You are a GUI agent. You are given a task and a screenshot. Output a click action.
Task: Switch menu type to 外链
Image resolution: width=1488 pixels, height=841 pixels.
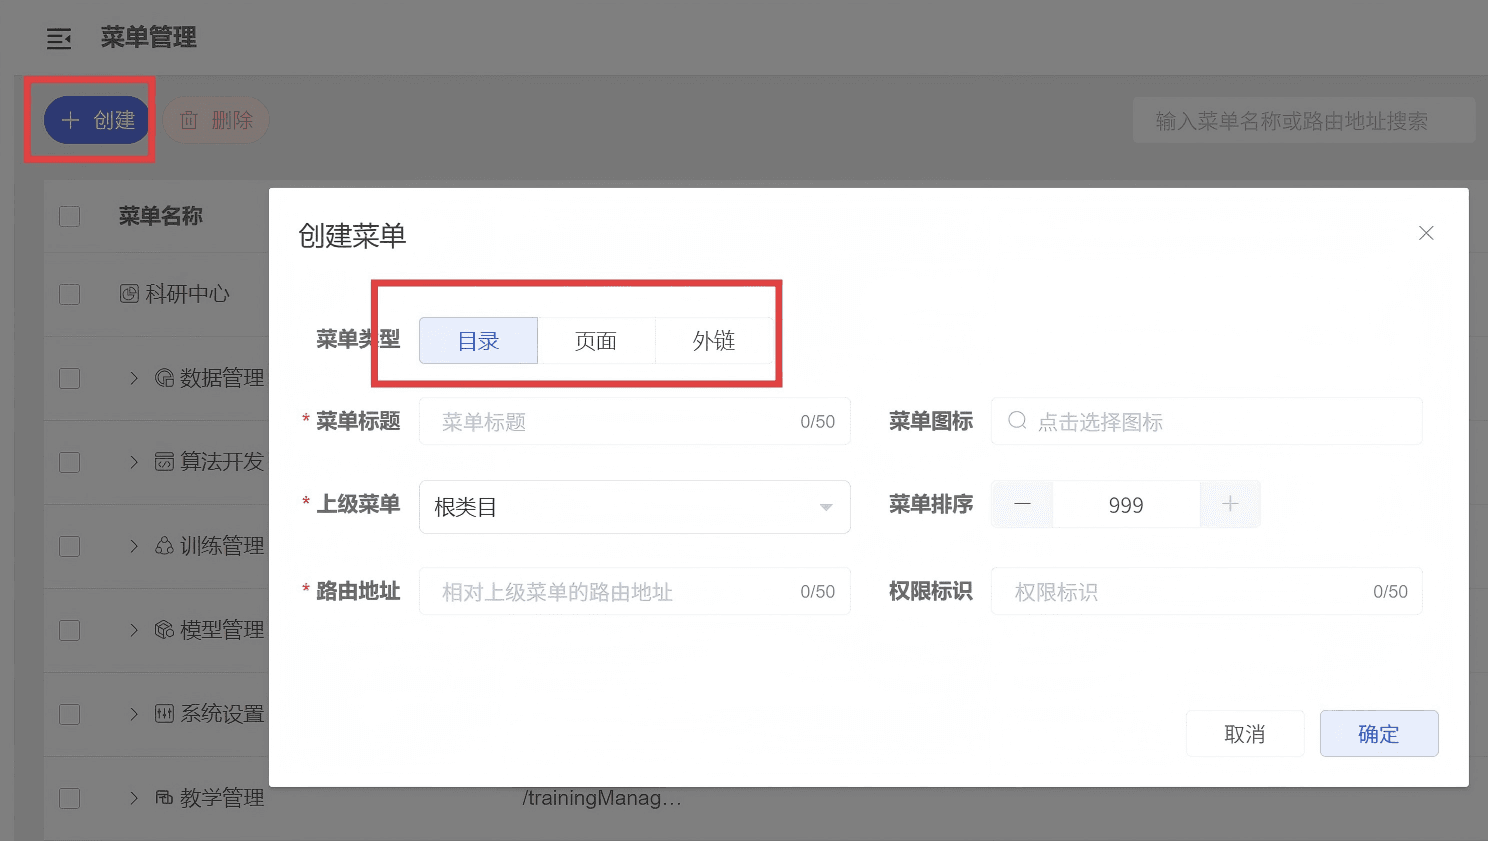pos(714,341)
